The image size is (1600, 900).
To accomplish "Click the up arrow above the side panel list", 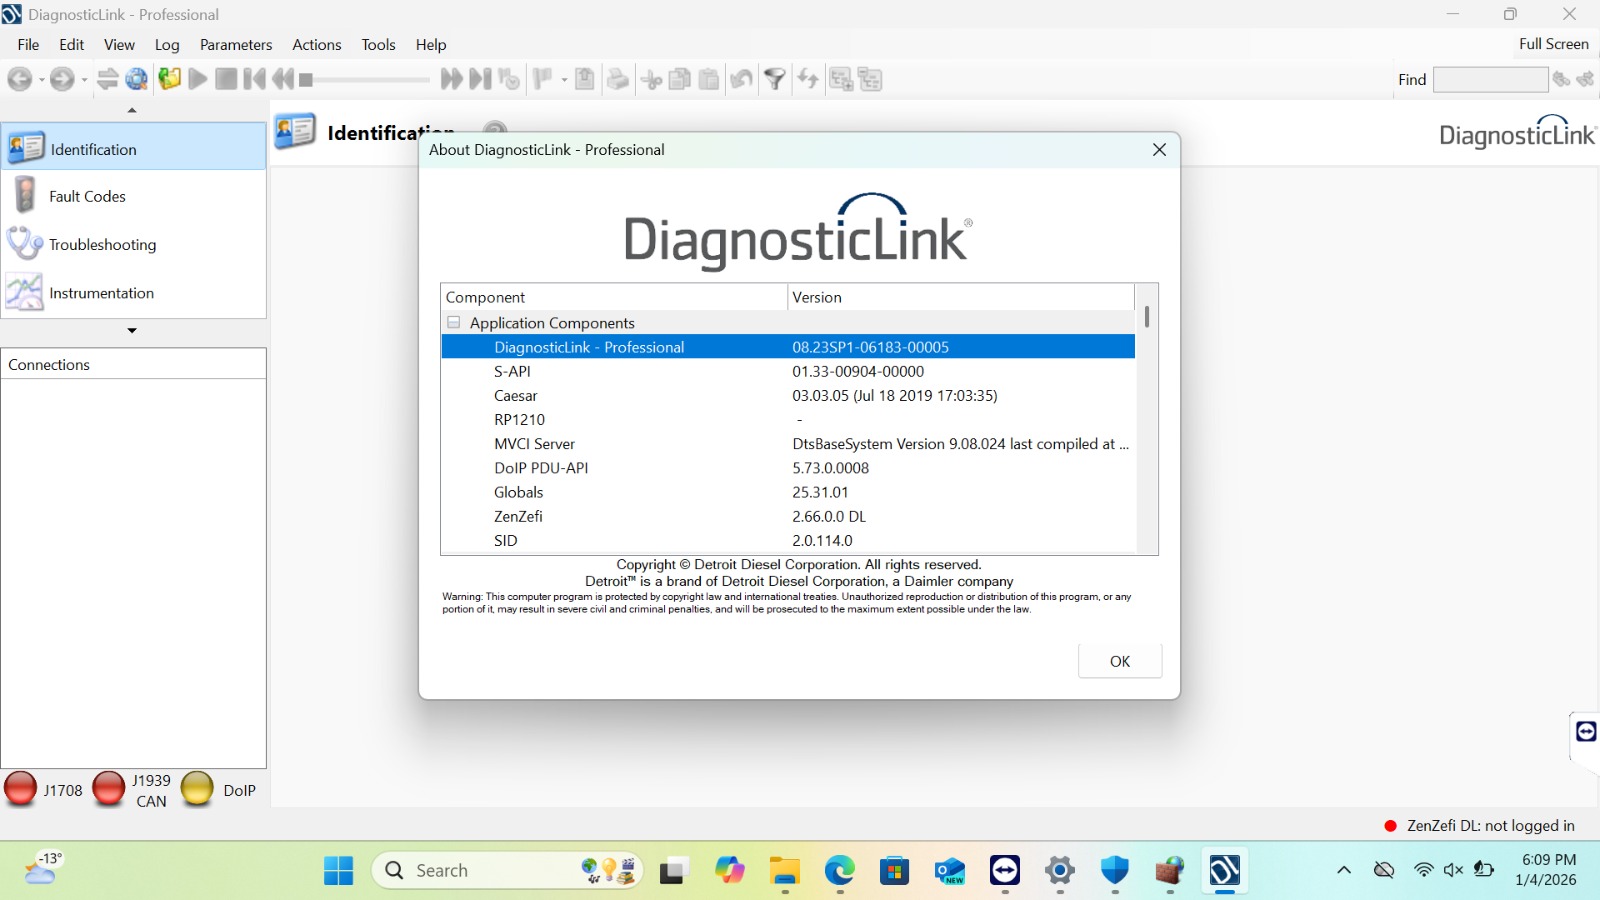I will tap(132, 110).
